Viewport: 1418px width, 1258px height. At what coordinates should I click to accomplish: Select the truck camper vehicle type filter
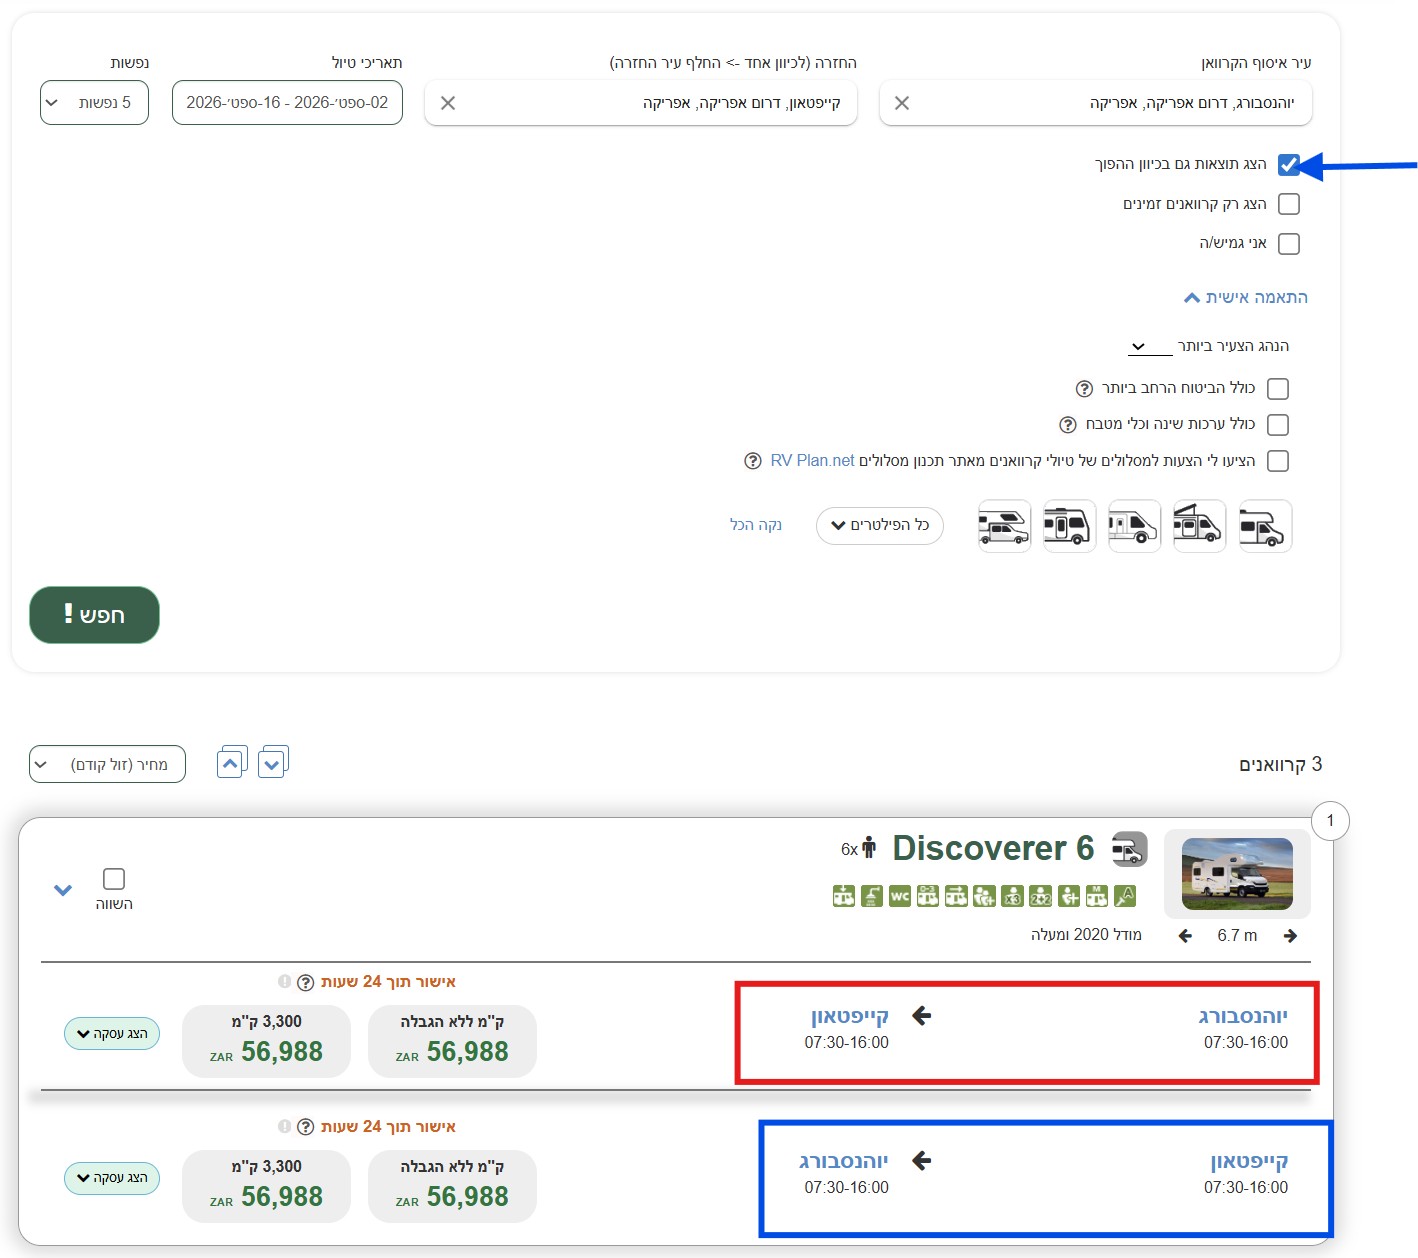pos(1004,526)
